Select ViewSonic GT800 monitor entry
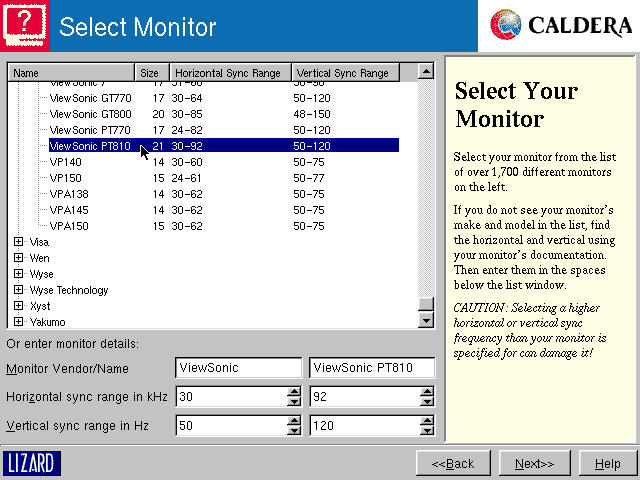The width and height of the screenshot is (640, 480). point(90,114)
